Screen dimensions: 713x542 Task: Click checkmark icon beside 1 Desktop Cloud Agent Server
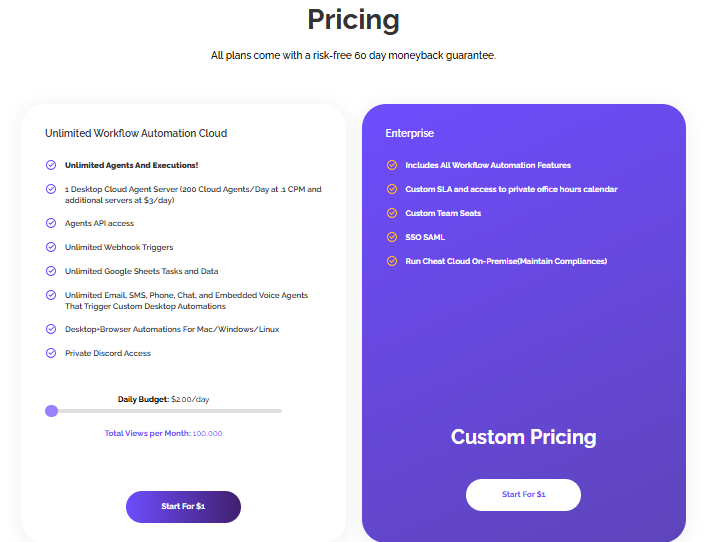tap(51, 189)
